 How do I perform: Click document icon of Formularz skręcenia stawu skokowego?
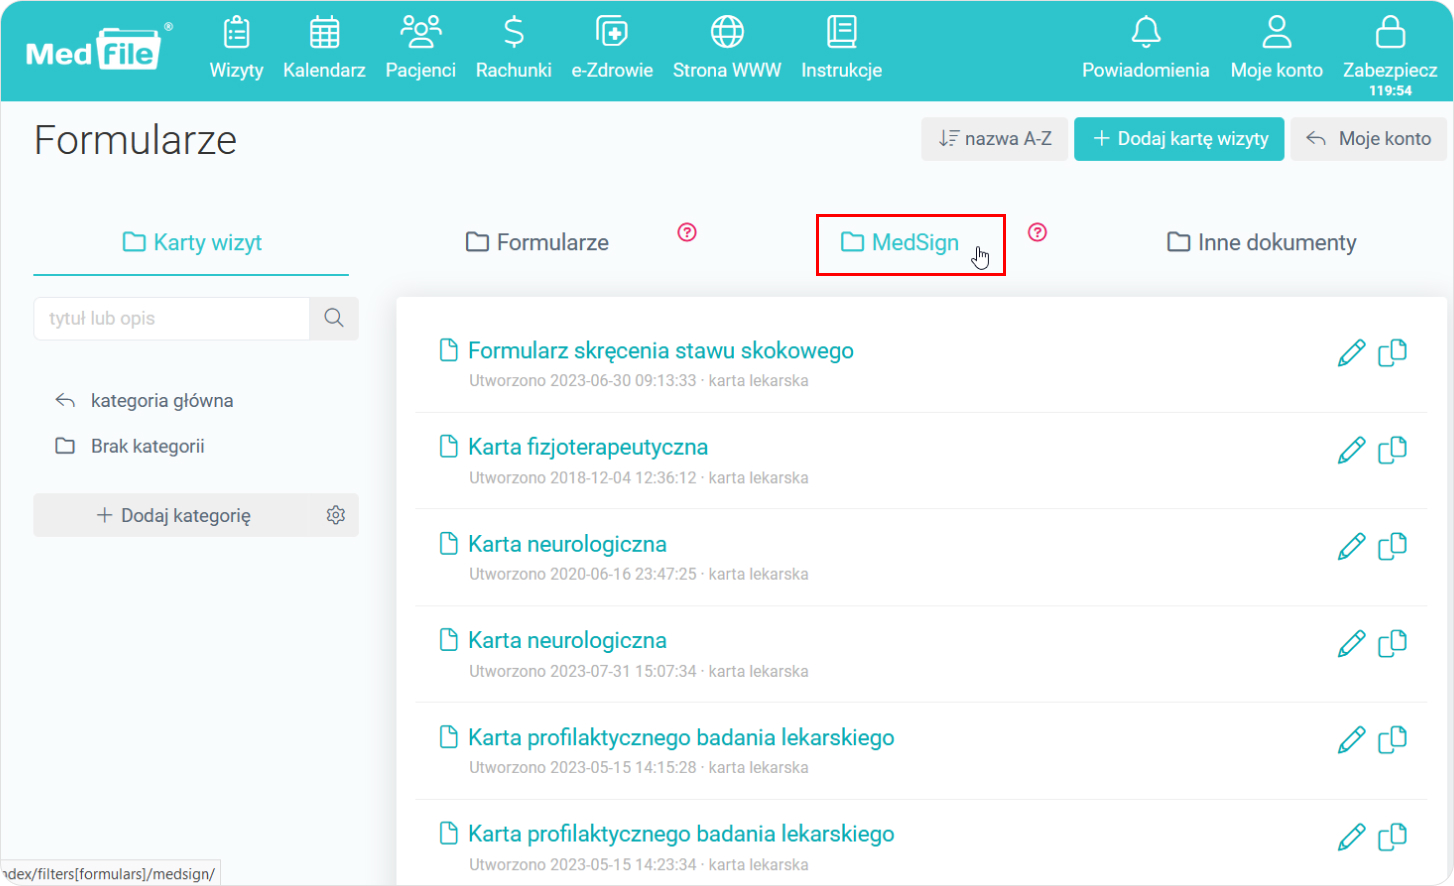tap(449, 350)
